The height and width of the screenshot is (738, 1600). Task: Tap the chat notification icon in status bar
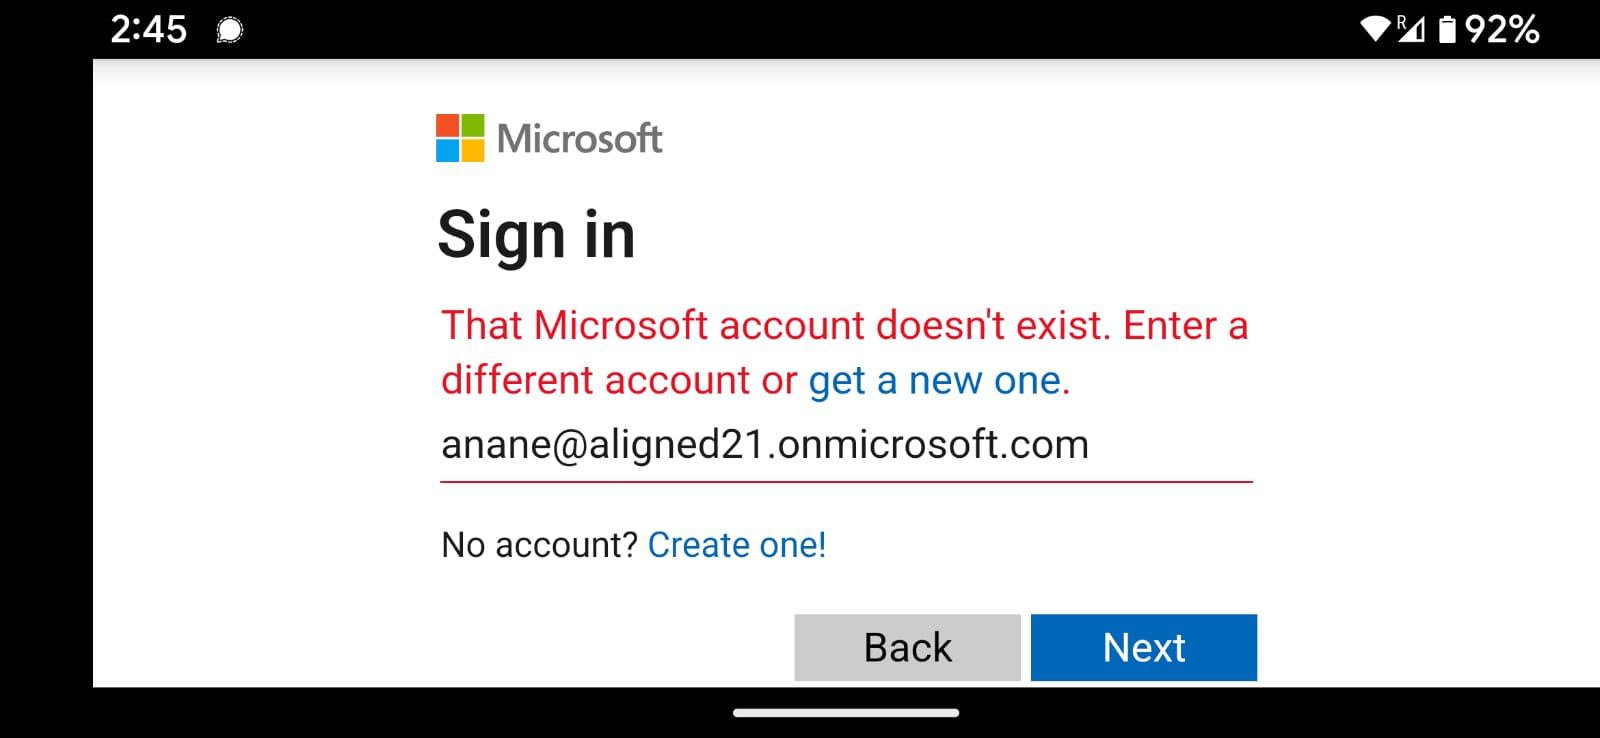click(230, 30)
